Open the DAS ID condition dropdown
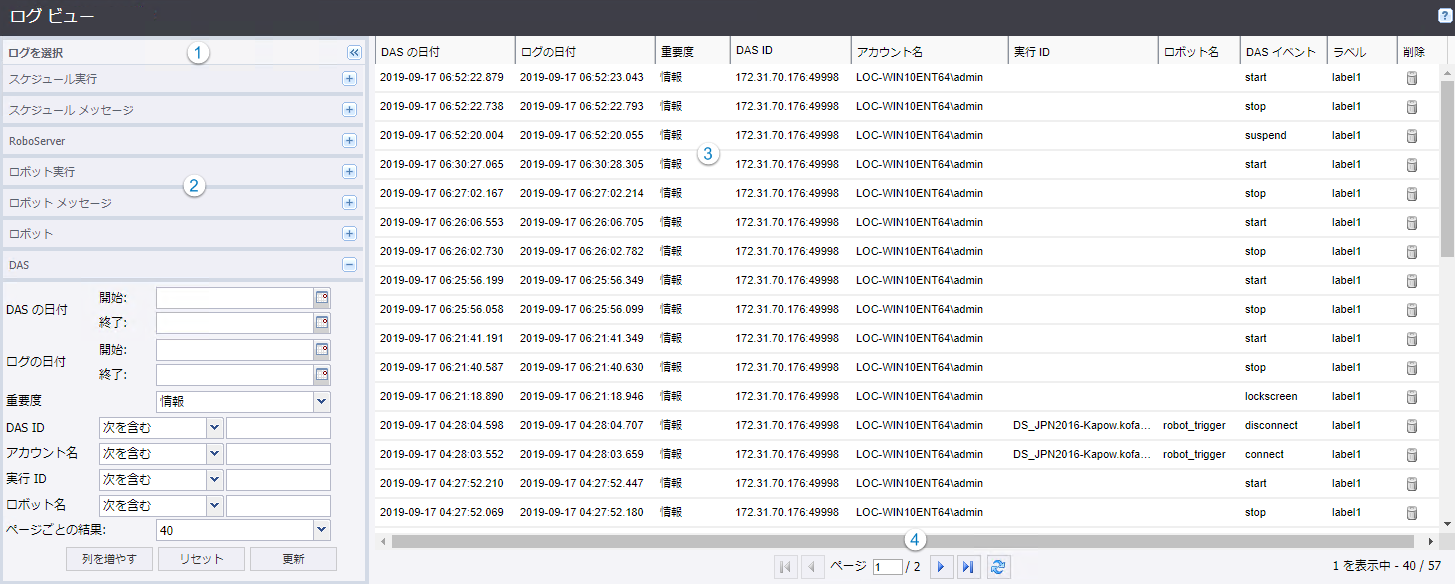1455x584 pixels. [214, 428]
